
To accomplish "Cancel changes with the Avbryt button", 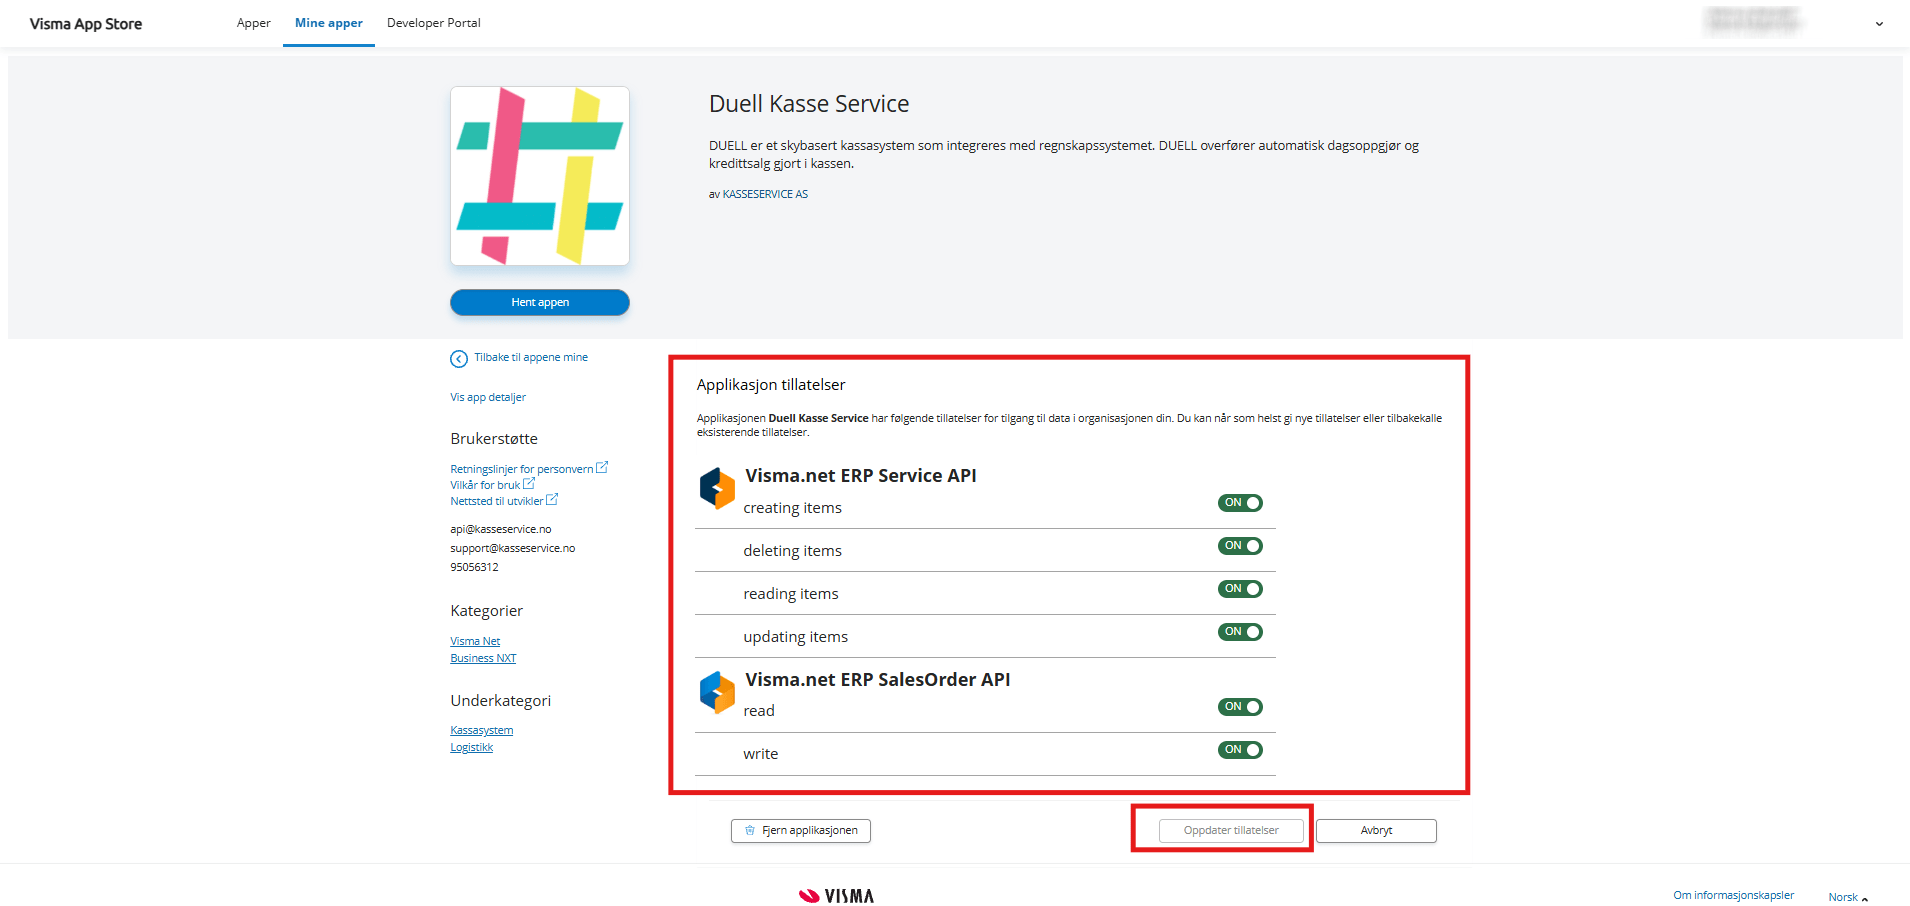I will coord(1376,831).
